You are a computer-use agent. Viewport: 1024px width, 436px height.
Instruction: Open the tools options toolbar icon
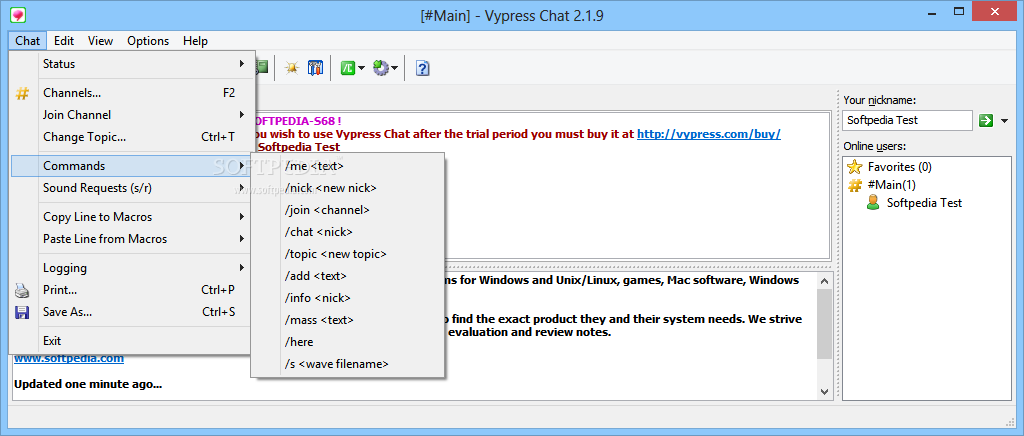pos(315,68)
